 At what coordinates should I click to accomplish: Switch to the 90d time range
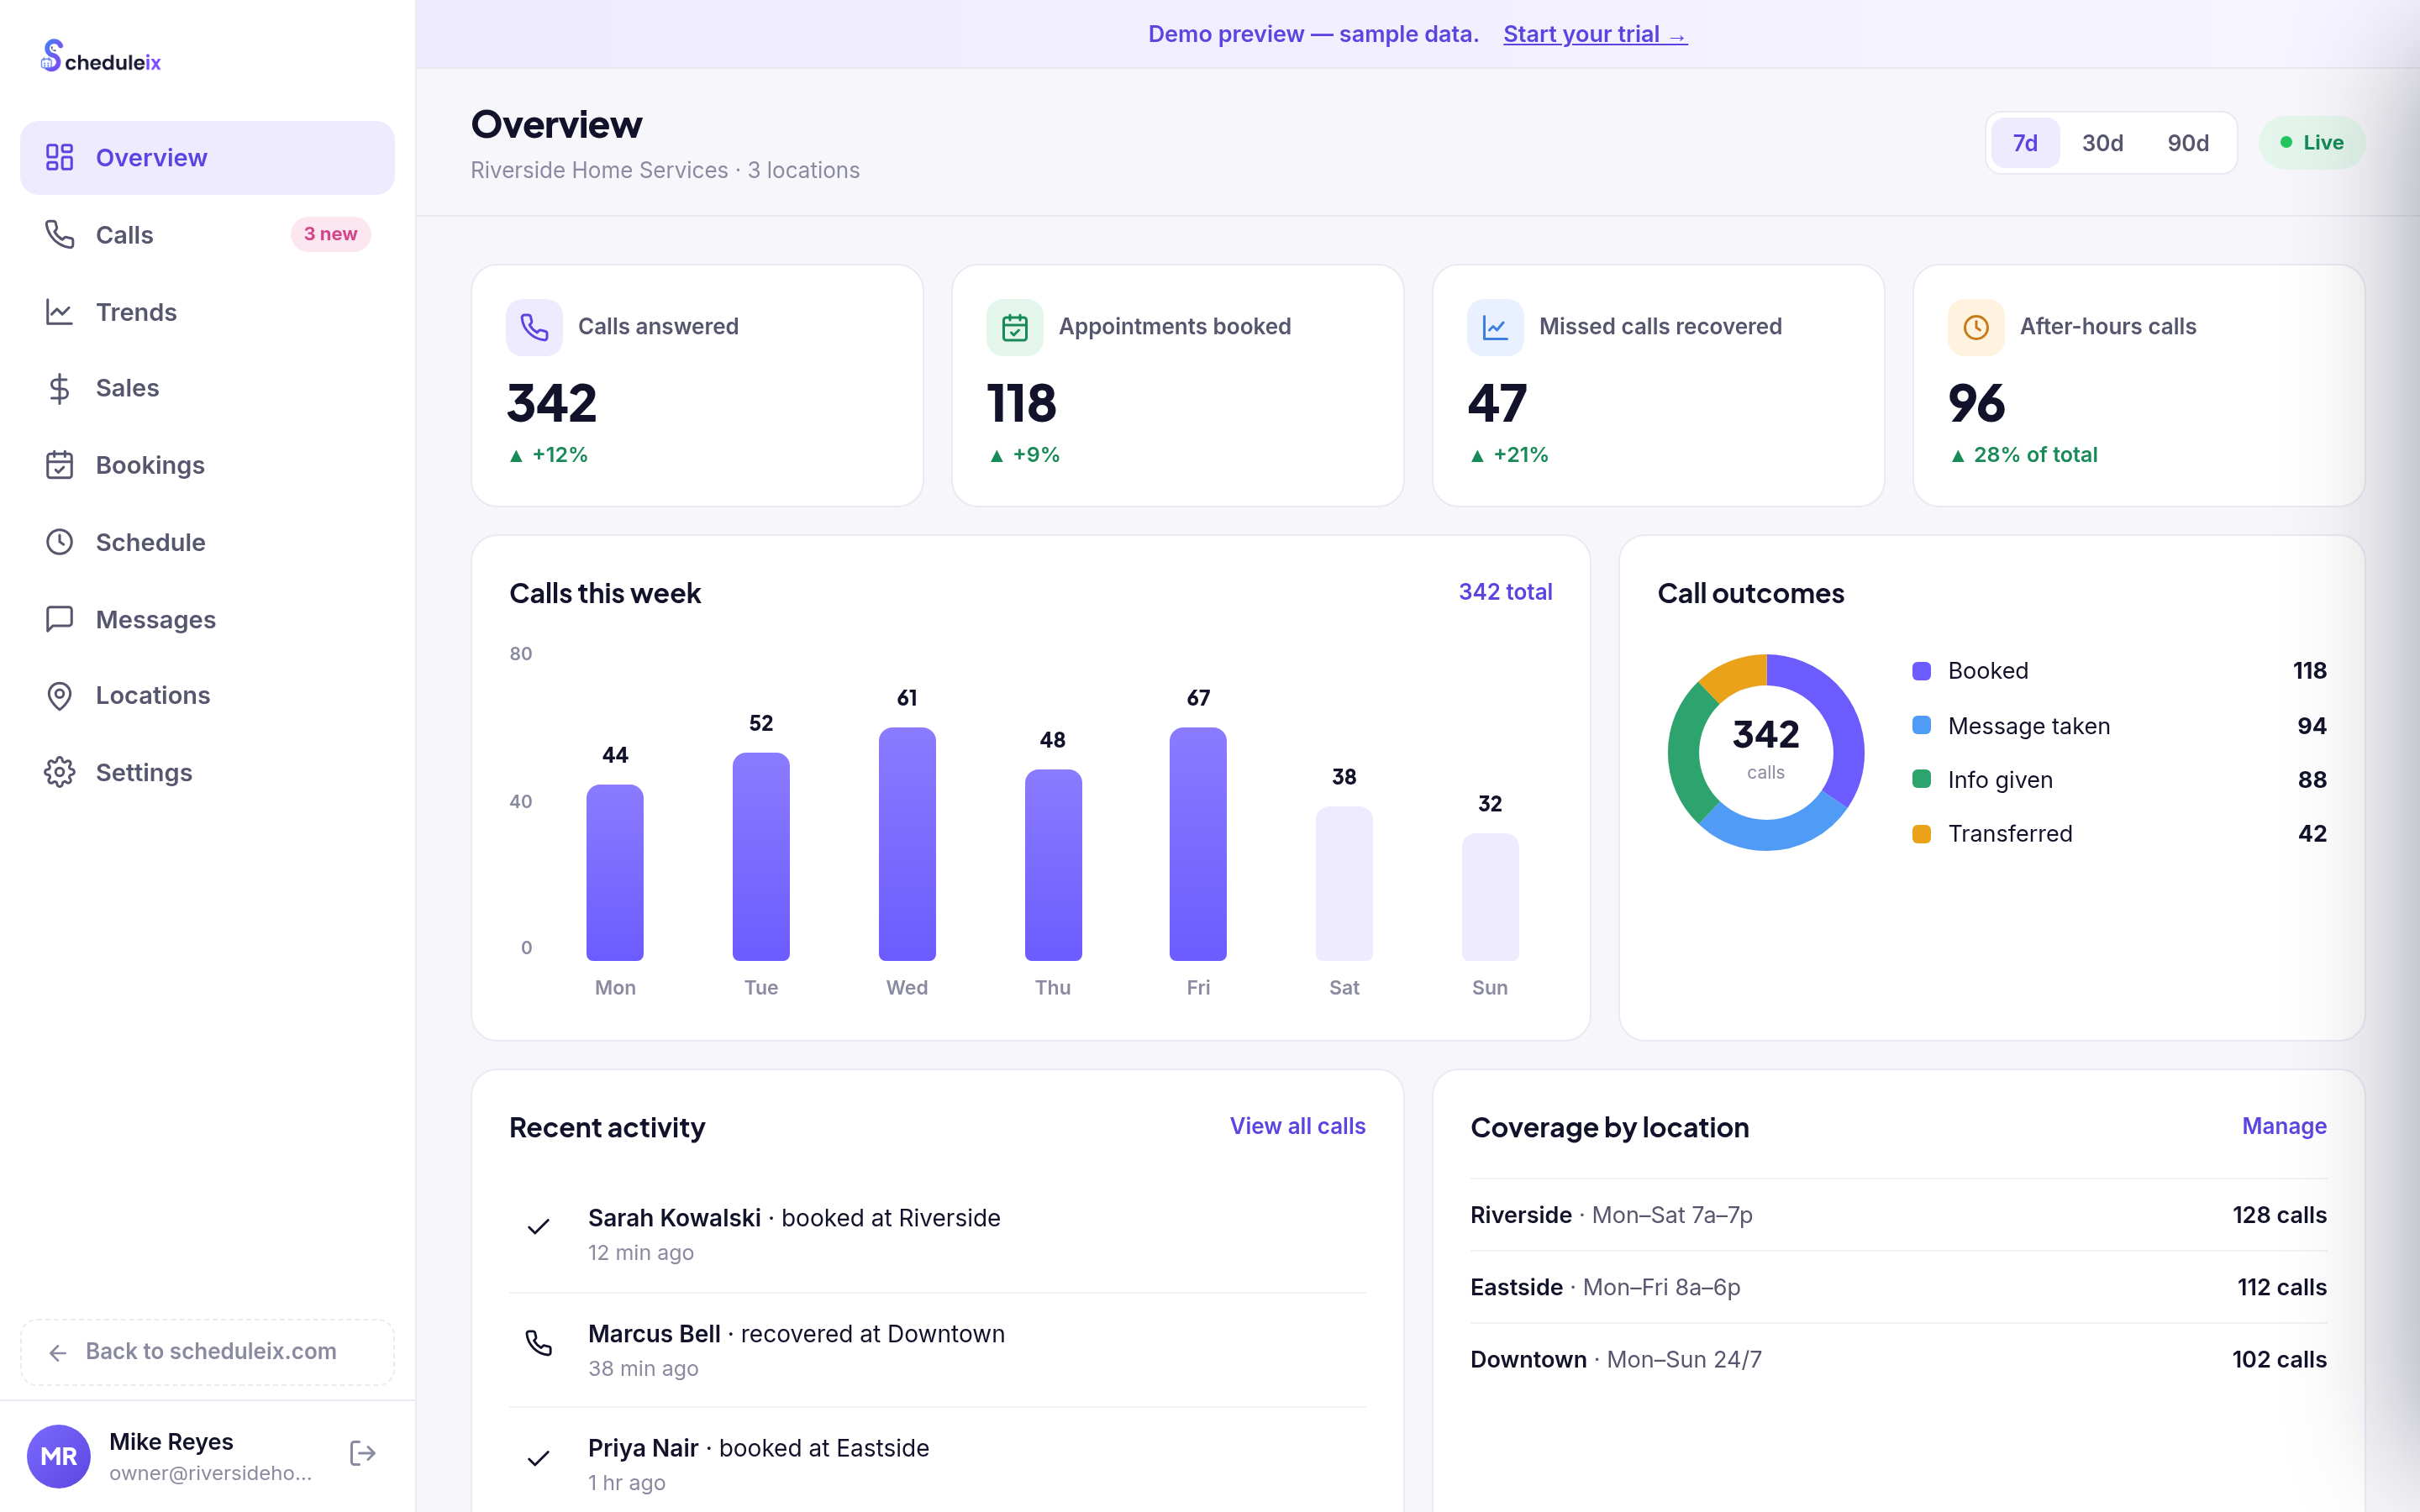[2188, 143]
